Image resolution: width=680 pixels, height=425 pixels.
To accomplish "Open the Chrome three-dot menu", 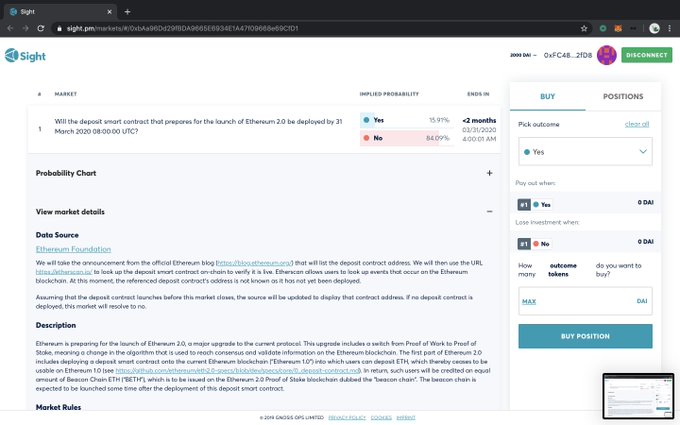I will coord(670,28).
